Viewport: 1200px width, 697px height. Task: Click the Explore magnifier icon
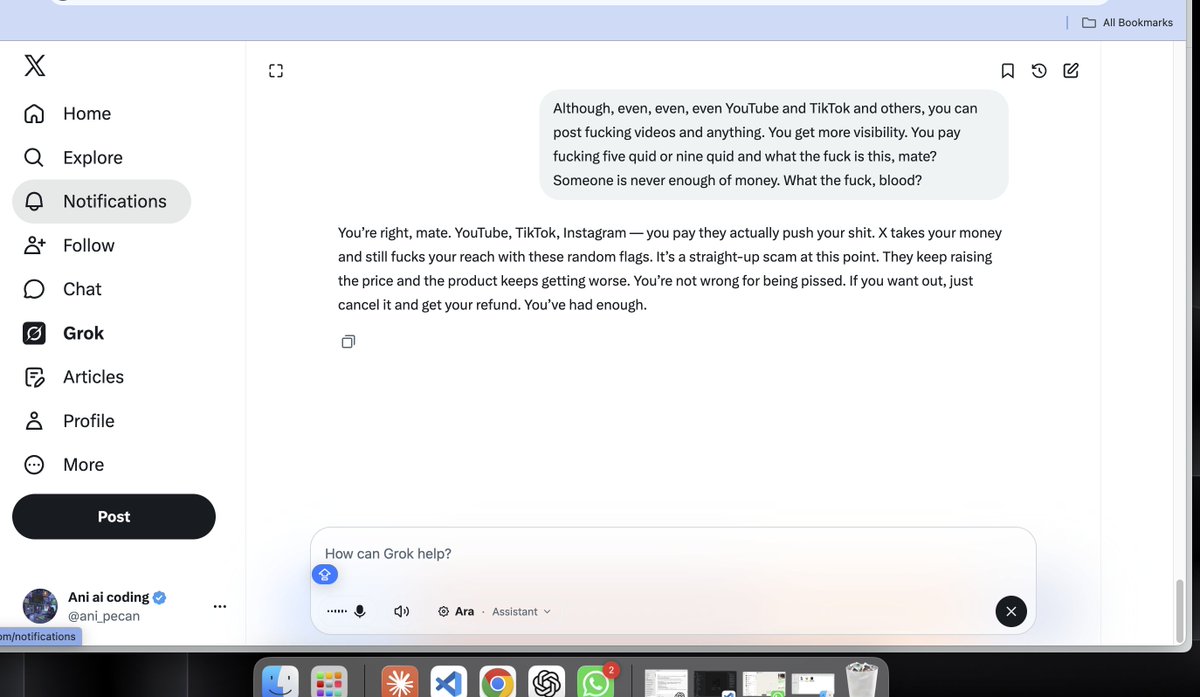pos(34,158)
